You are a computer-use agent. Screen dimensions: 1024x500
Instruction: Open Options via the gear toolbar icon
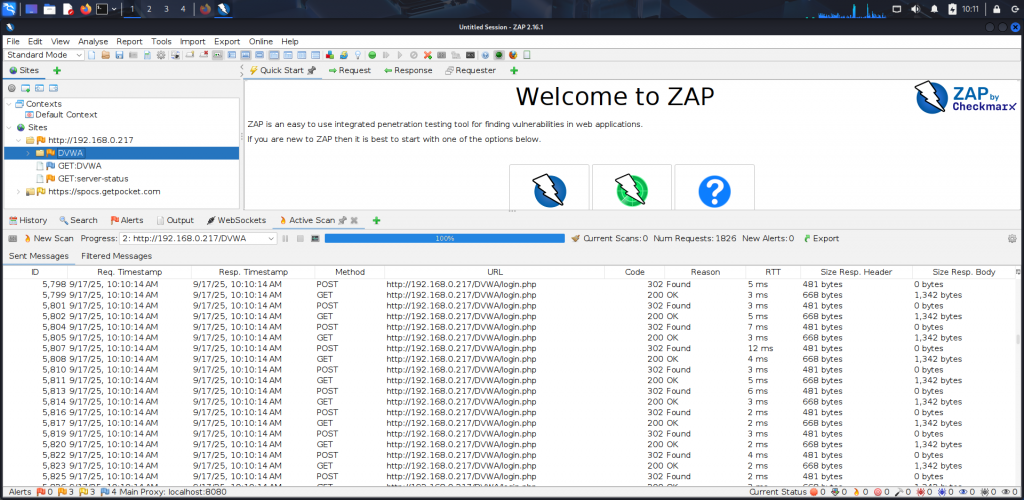(161, 55)
